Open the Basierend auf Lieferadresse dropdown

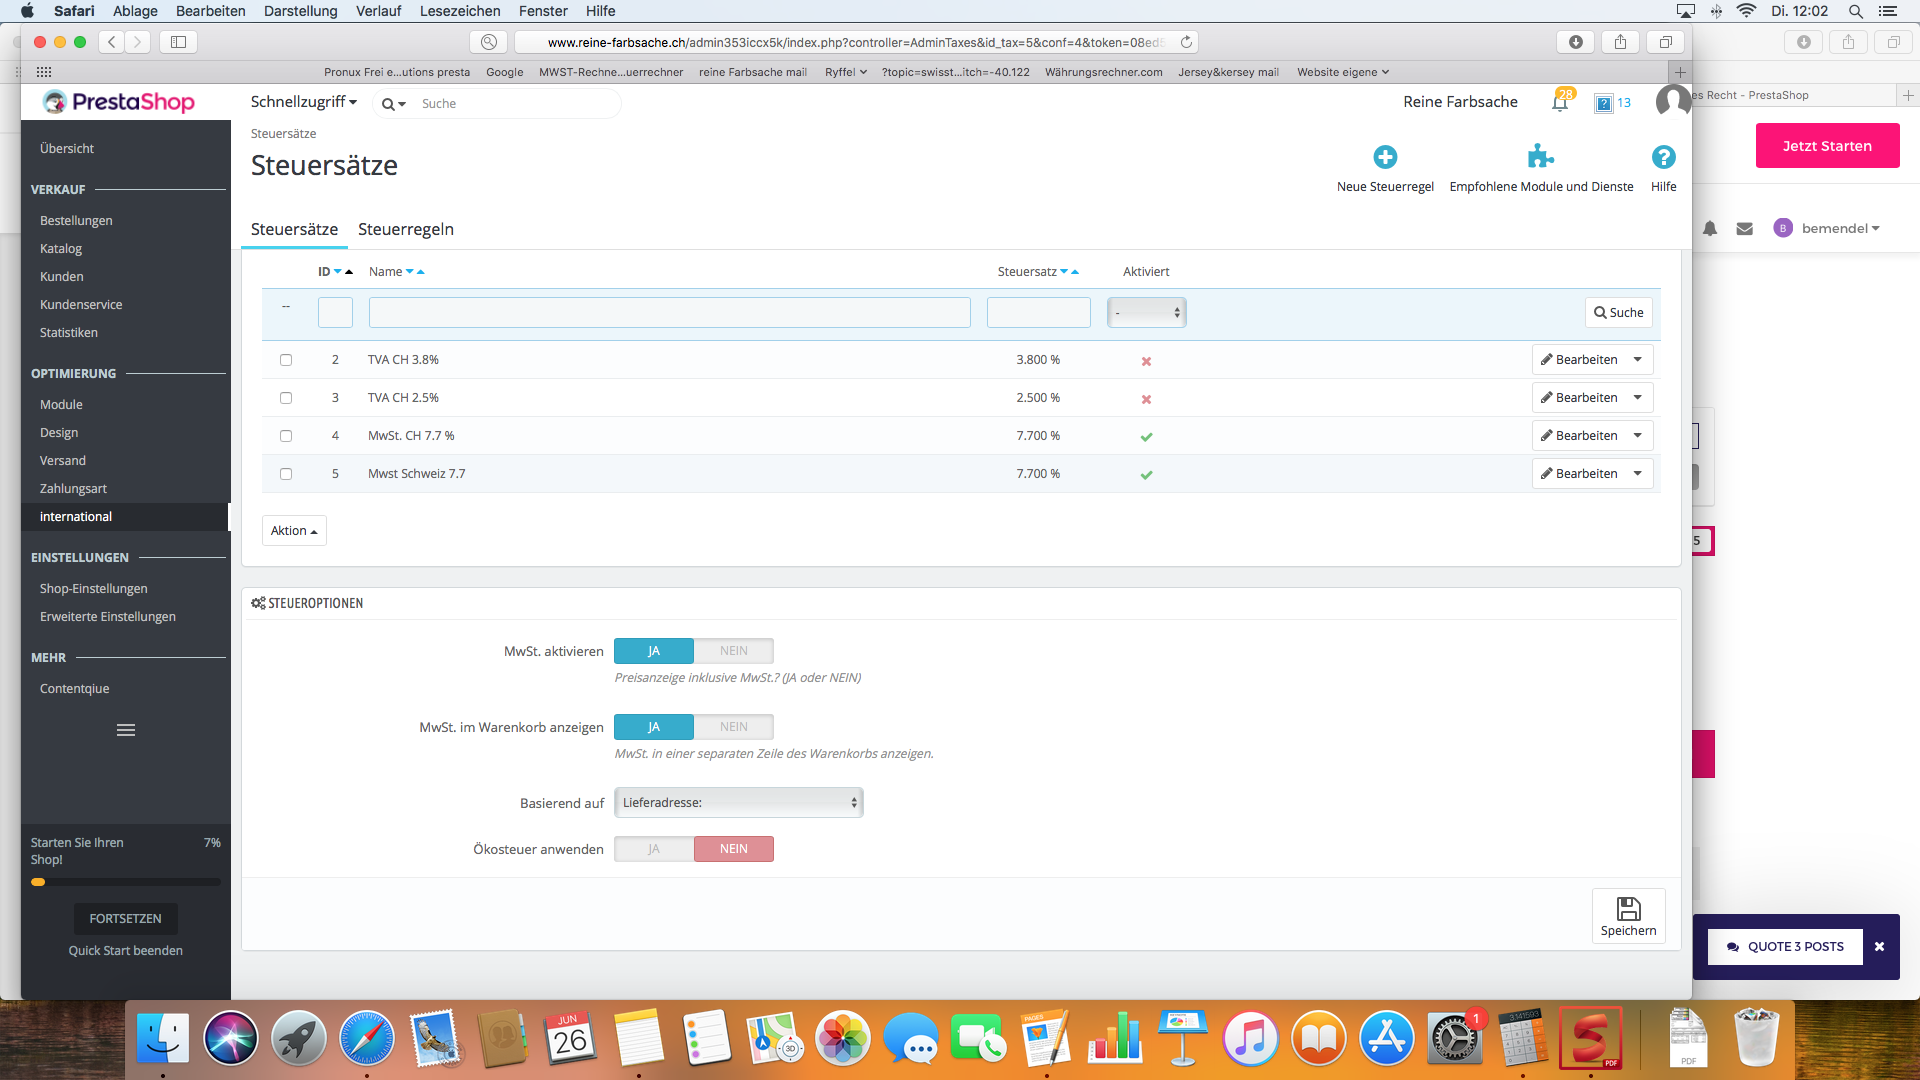point(738,803)
